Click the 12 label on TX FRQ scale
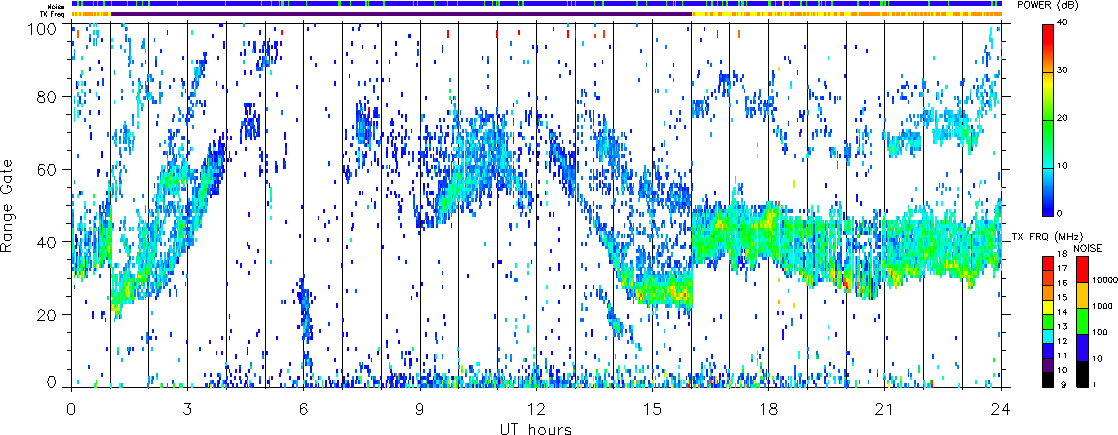The image size is (1118, 435). [1062, 341]
